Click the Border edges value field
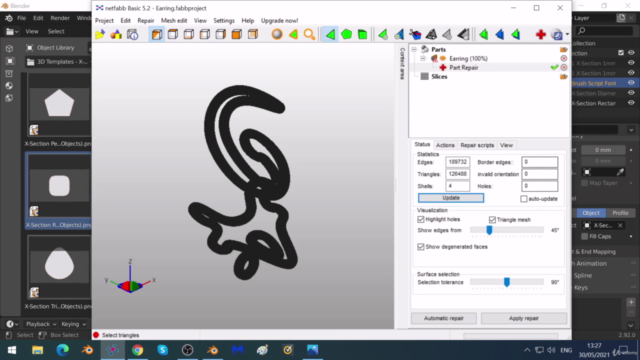This screenshot has height=360, width=640. 540,162
